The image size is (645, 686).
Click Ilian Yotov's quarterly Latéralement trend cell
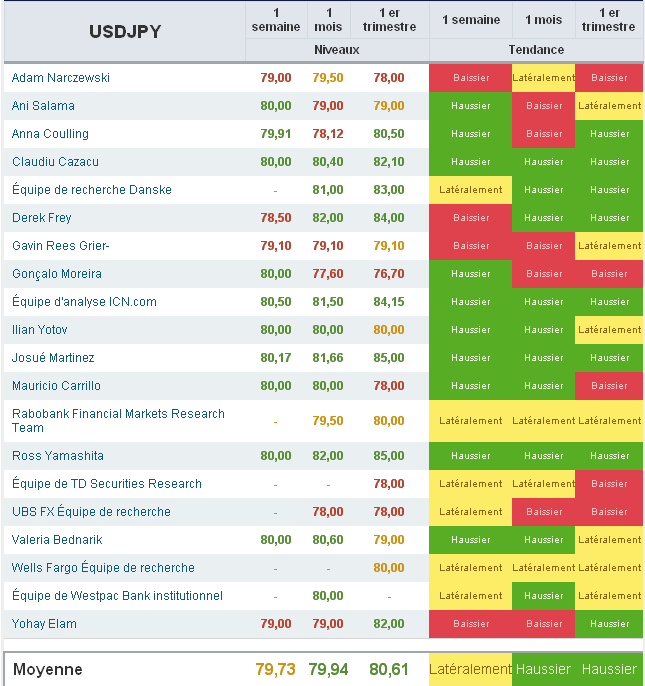(609, 330)
